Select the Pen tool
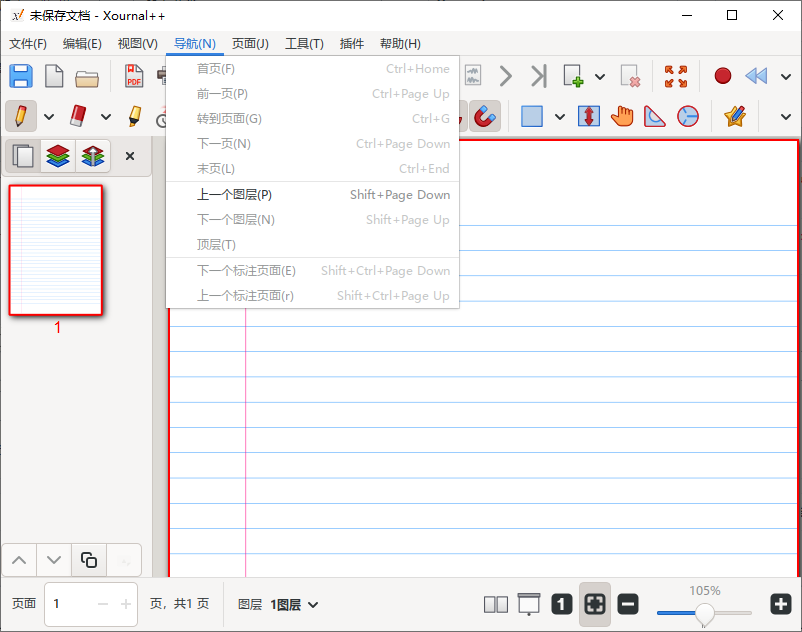 coord(21,116)
